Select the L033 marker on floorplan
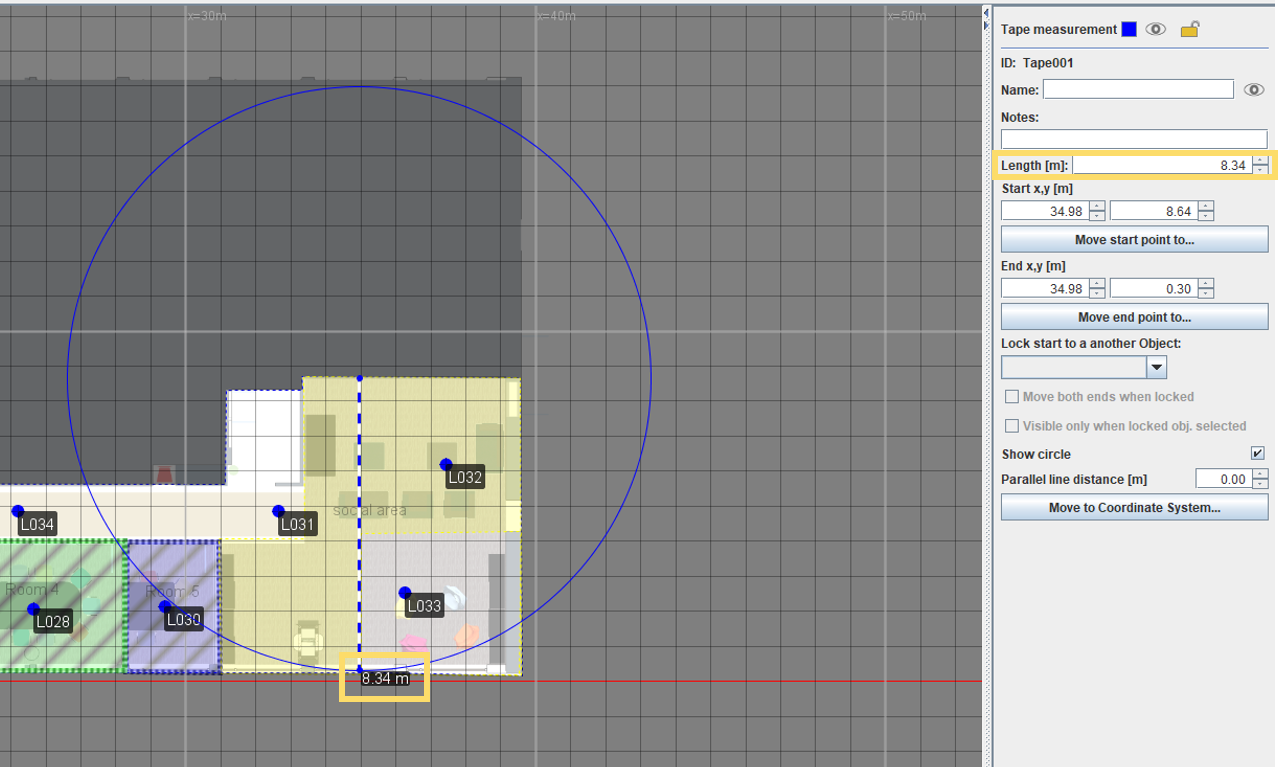Image resolution: width=1278 pixels, height=767 pixels. click(x=405, y=593)
